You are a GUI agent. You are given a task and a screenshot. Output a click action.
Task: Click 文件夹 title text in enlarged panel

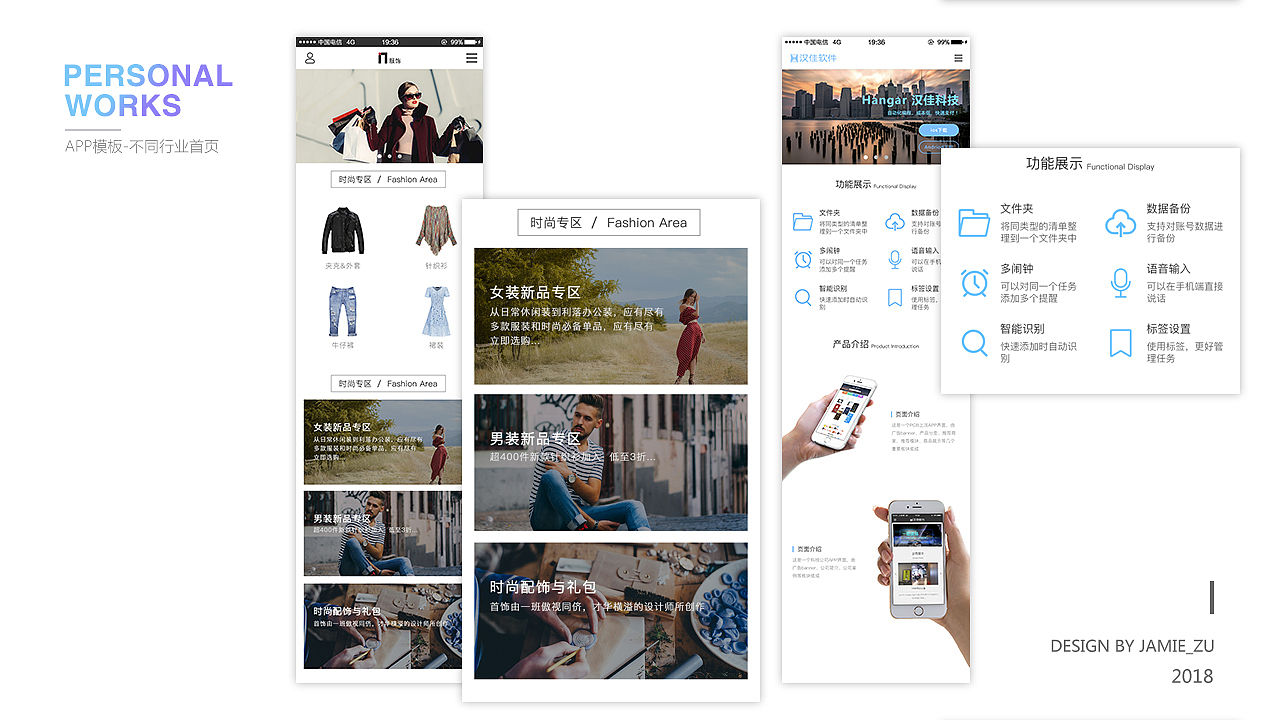coord(1017,209)
